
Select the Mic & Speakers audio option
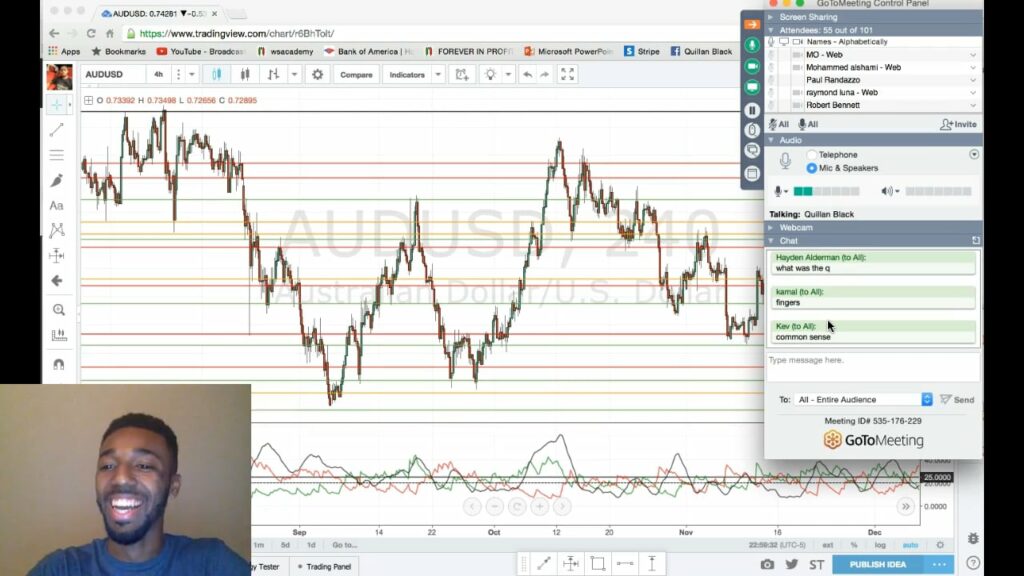tap(811, 168)
